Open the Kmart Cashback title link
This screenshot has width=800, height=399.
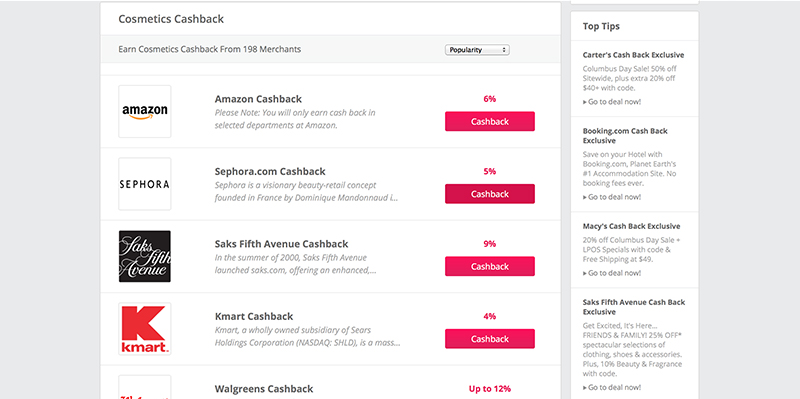[254, 316]
